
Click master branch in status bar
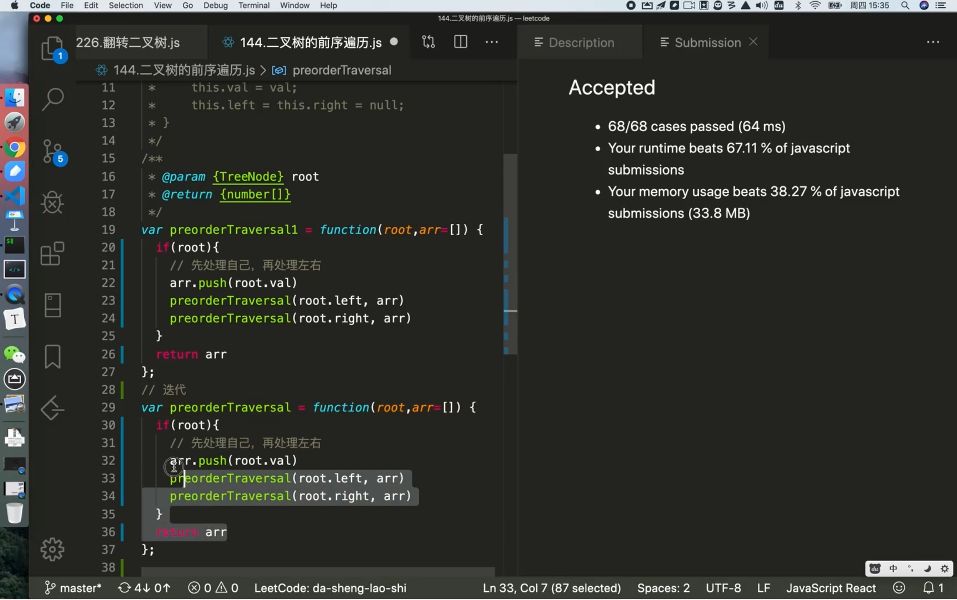point(73,588)
